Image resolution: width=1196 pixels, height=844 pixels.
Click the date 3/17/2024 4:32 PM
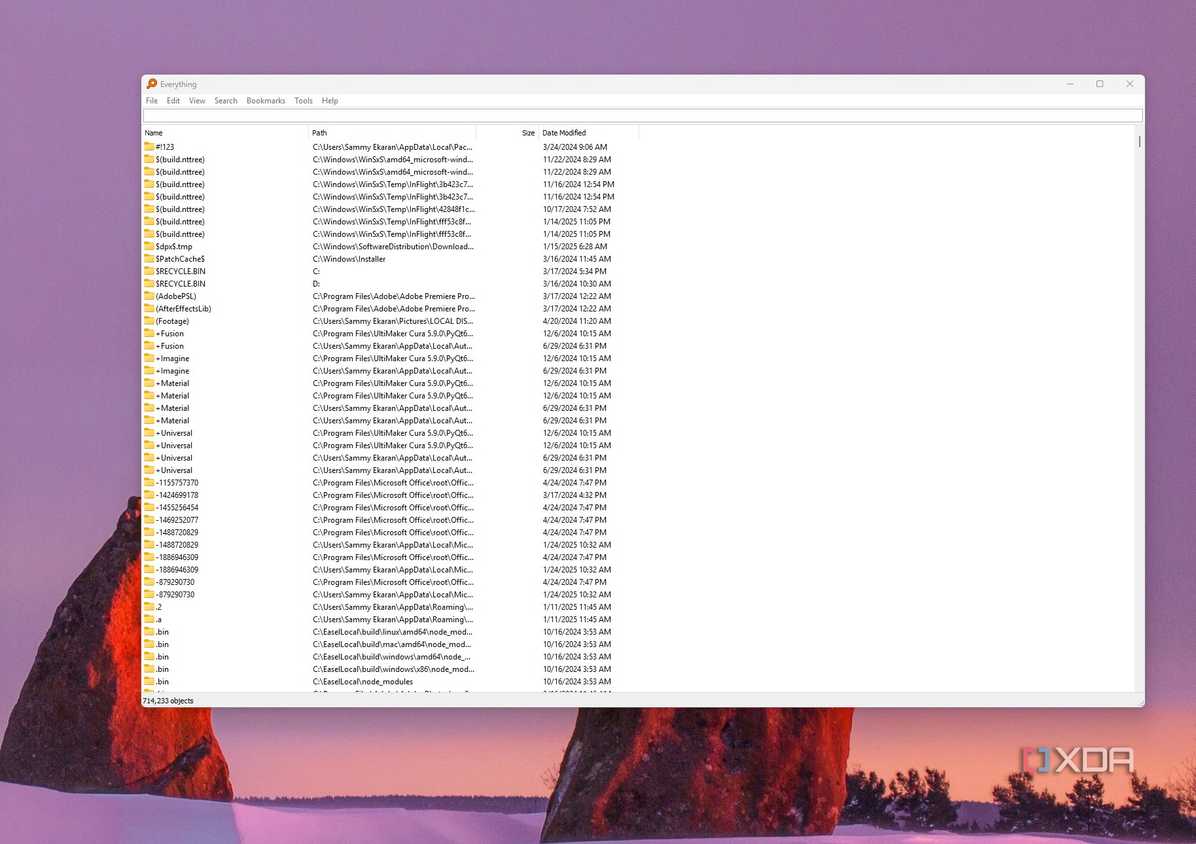575,495
